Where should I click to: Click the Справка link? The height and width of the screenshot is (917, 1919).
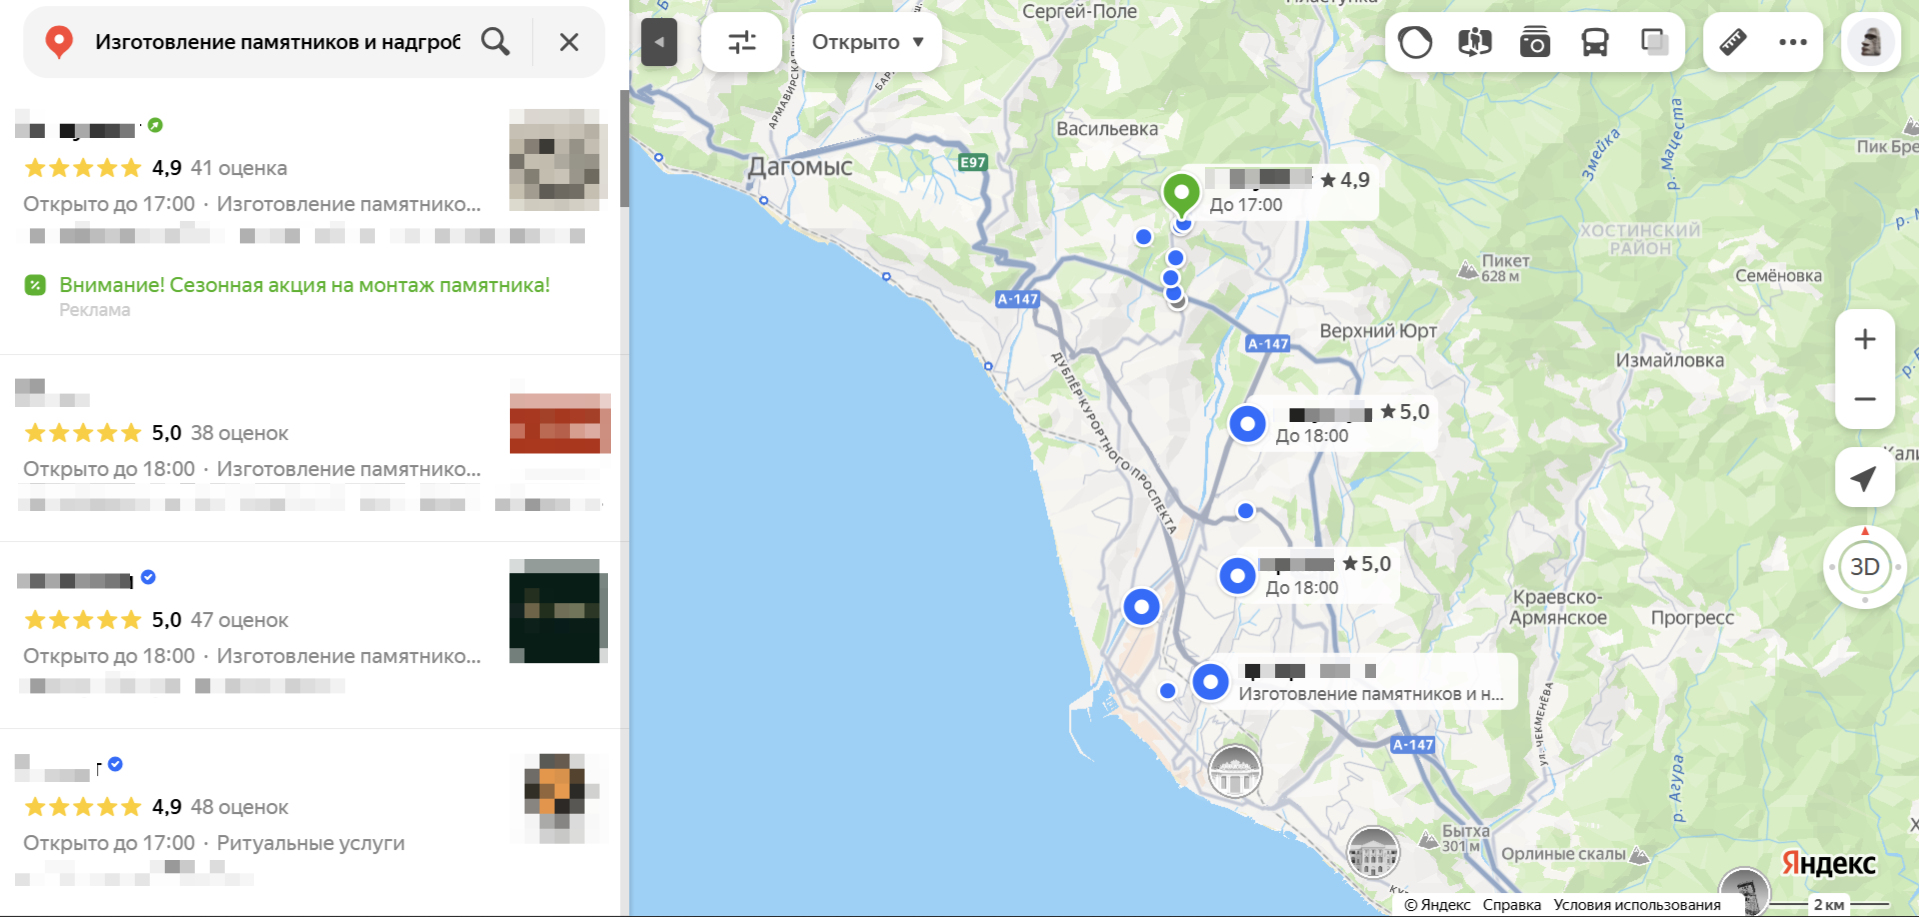click(1511, 905)
